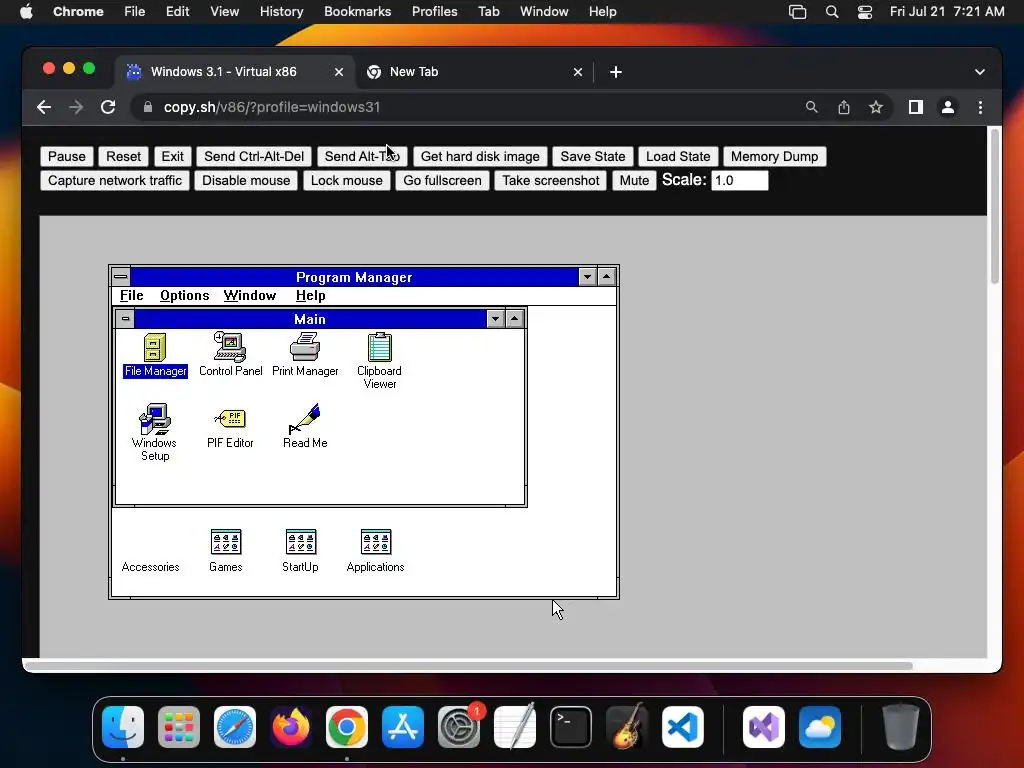Click Send Alt-Tab button
The width and height of the screenshot is (1024, 768).
coord(362,156)
